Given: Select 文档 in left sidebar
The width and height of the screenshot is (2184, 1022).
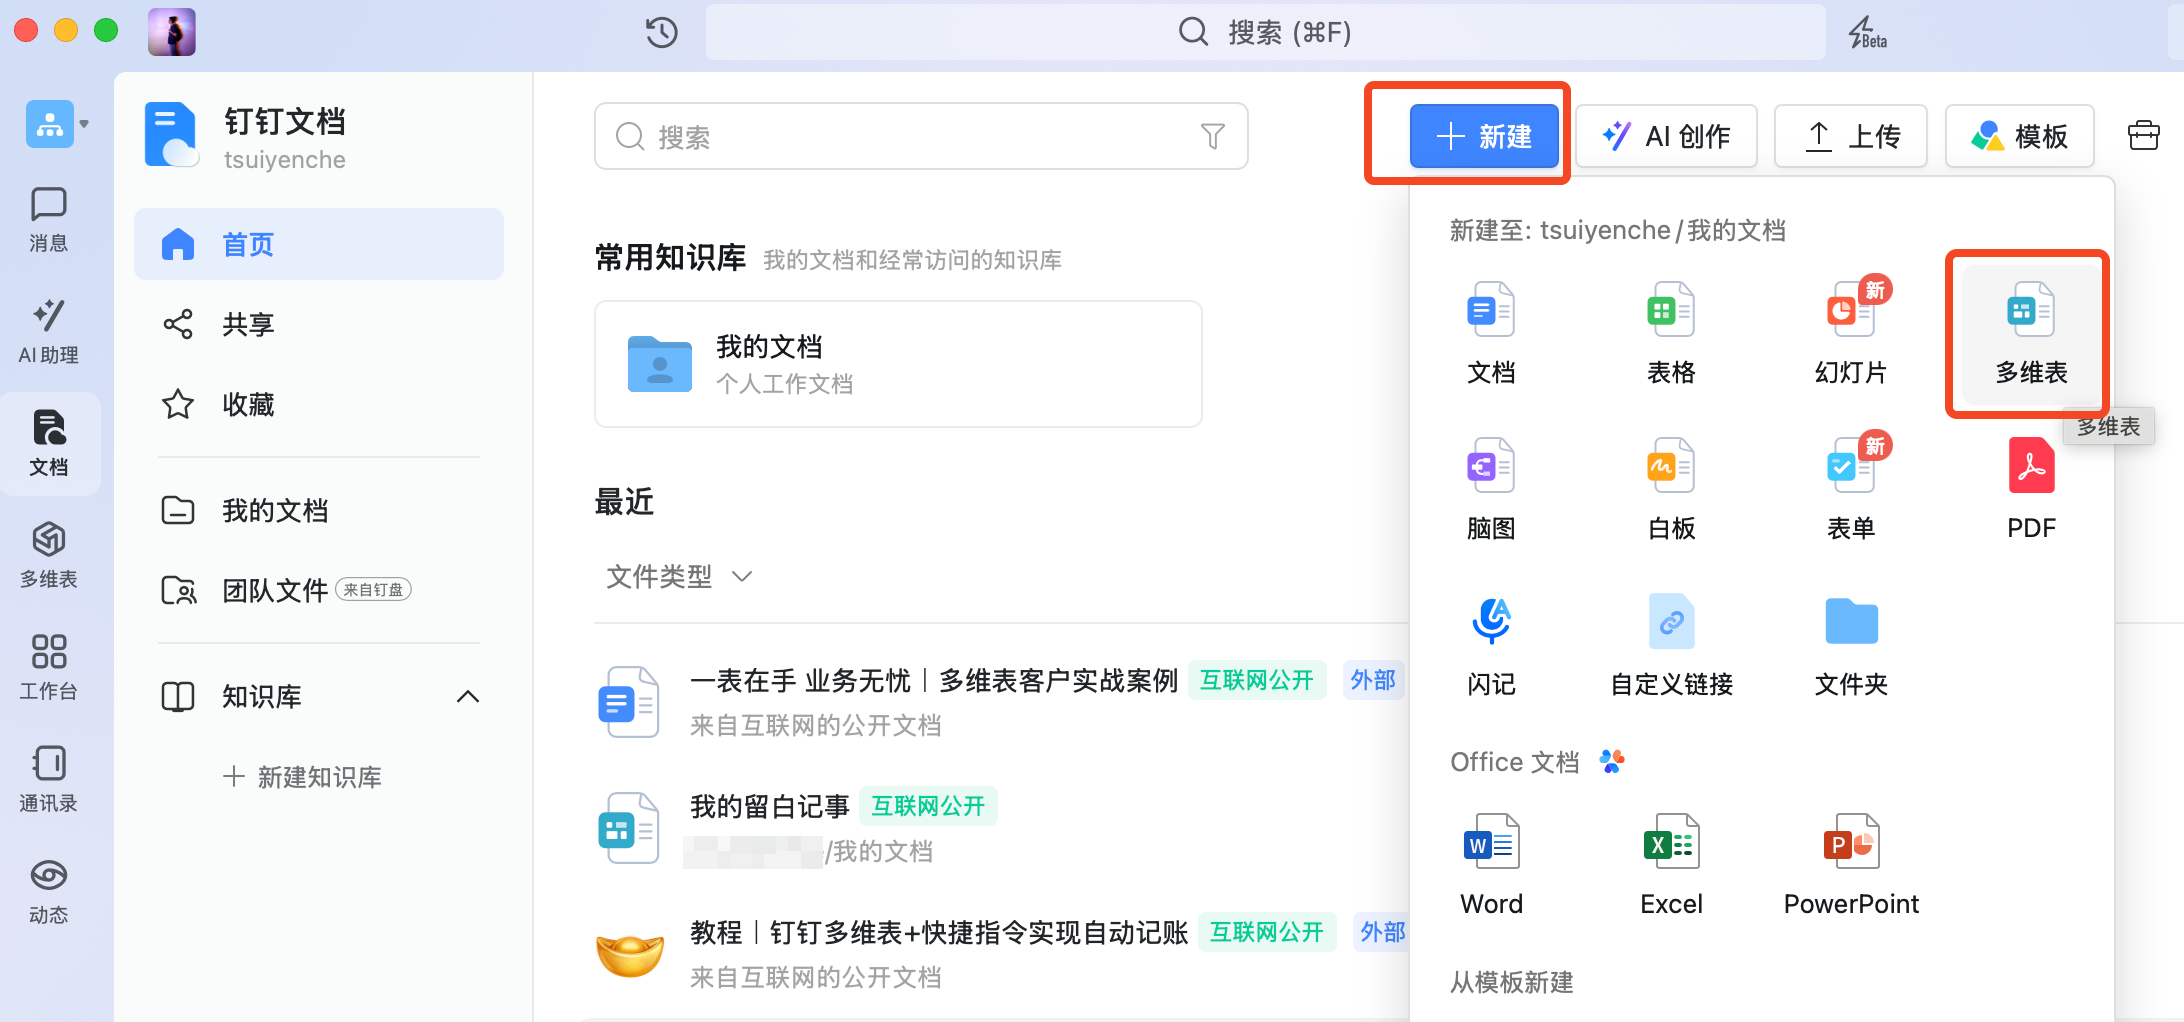Looking at the screenshot, I should pos(48,444).
